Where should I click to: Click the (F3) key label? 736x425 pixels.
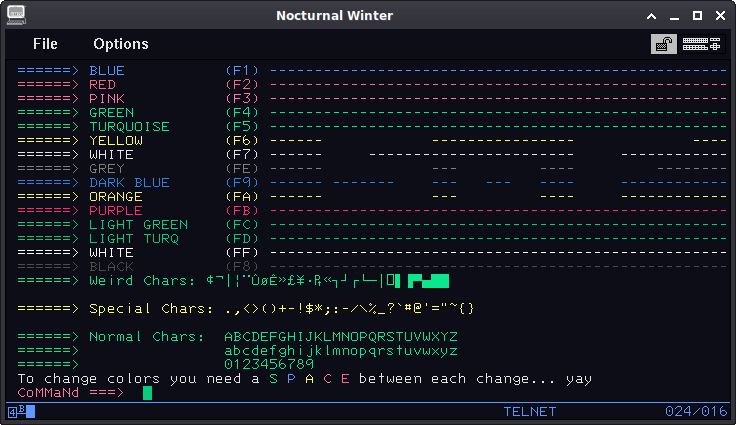coord(242,99)
